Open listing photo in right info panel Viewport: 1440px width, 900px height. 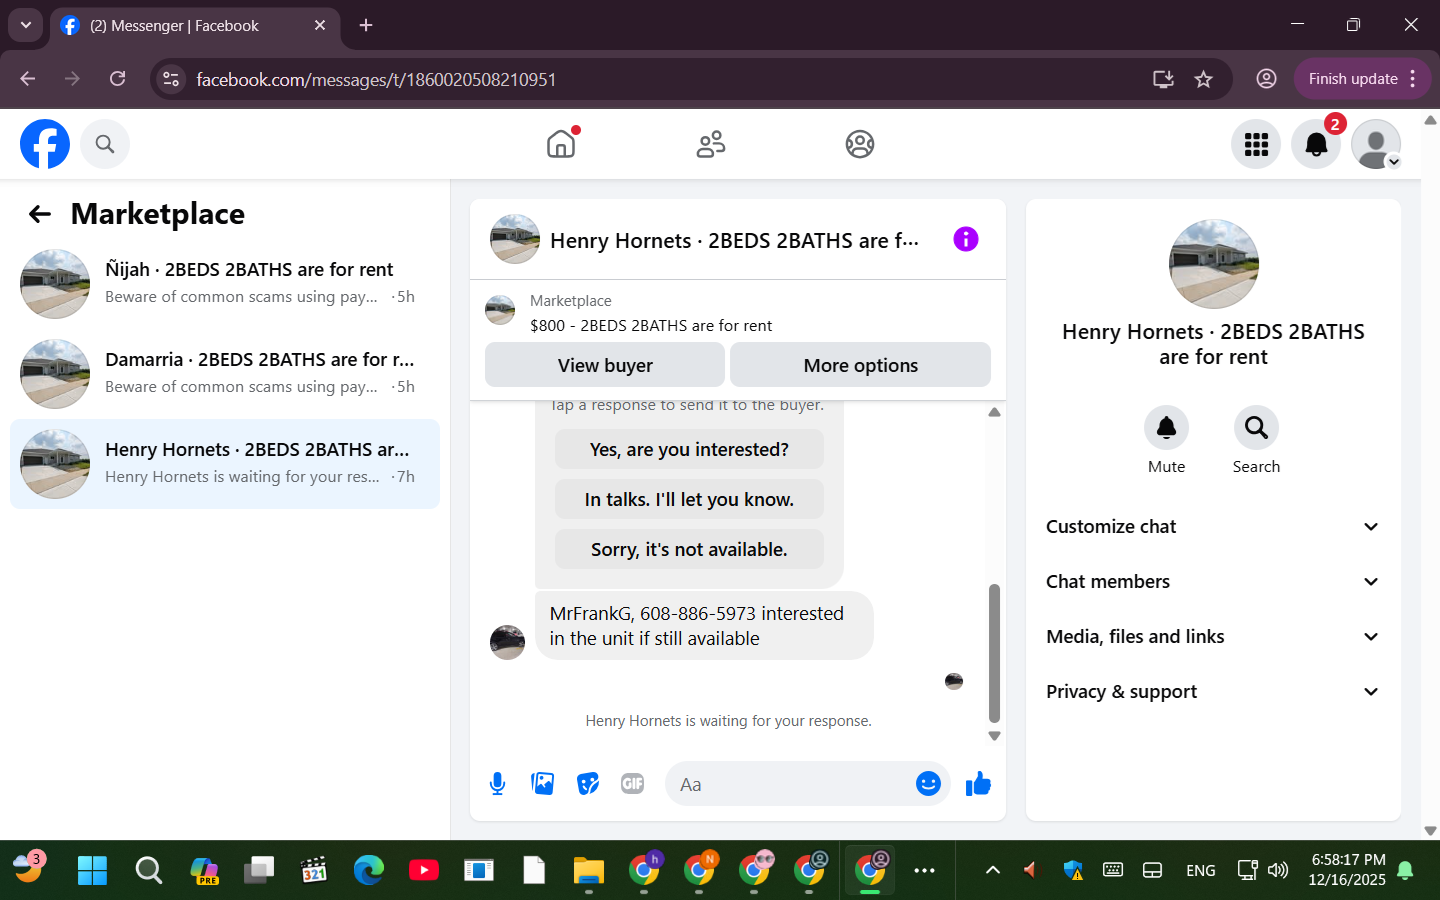coord(1214,264)
